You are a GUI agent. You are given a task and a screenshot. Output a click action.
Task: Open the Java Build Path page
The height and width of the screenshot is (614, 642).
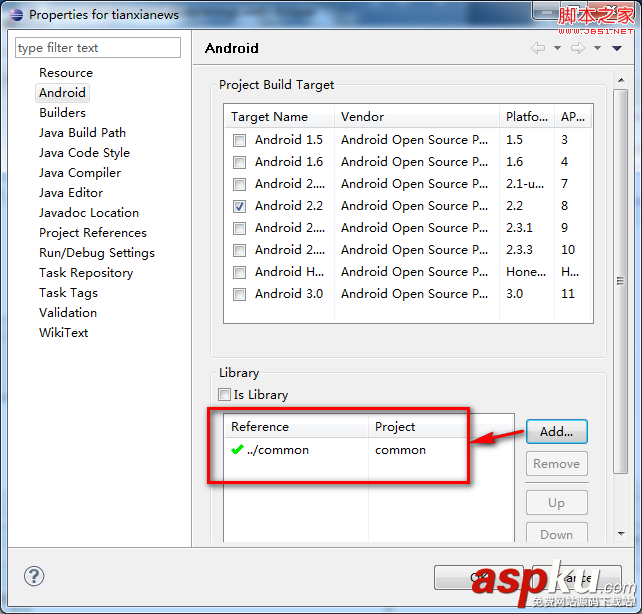click(82, 133)
